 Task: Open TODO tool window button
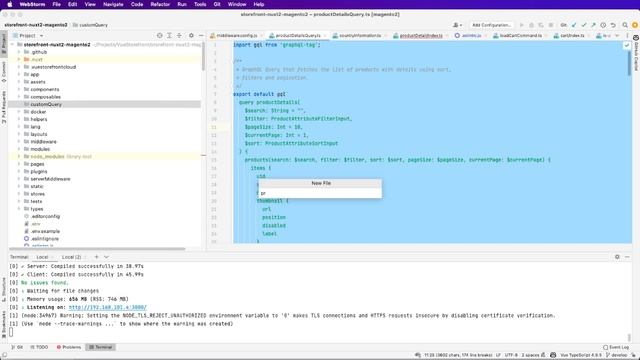pyautogui.click(x=39, y=347)
